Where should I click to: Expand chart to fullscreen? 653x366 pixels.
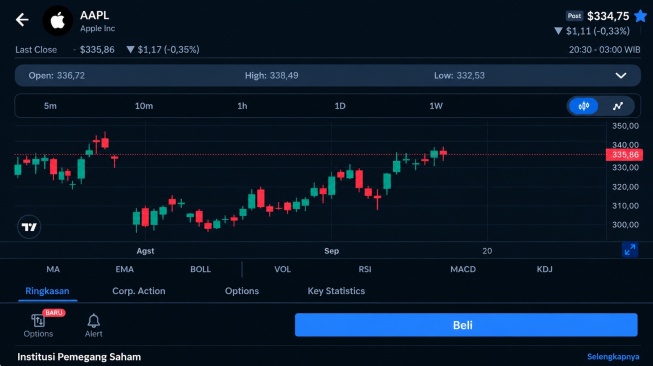pos(630,250)
